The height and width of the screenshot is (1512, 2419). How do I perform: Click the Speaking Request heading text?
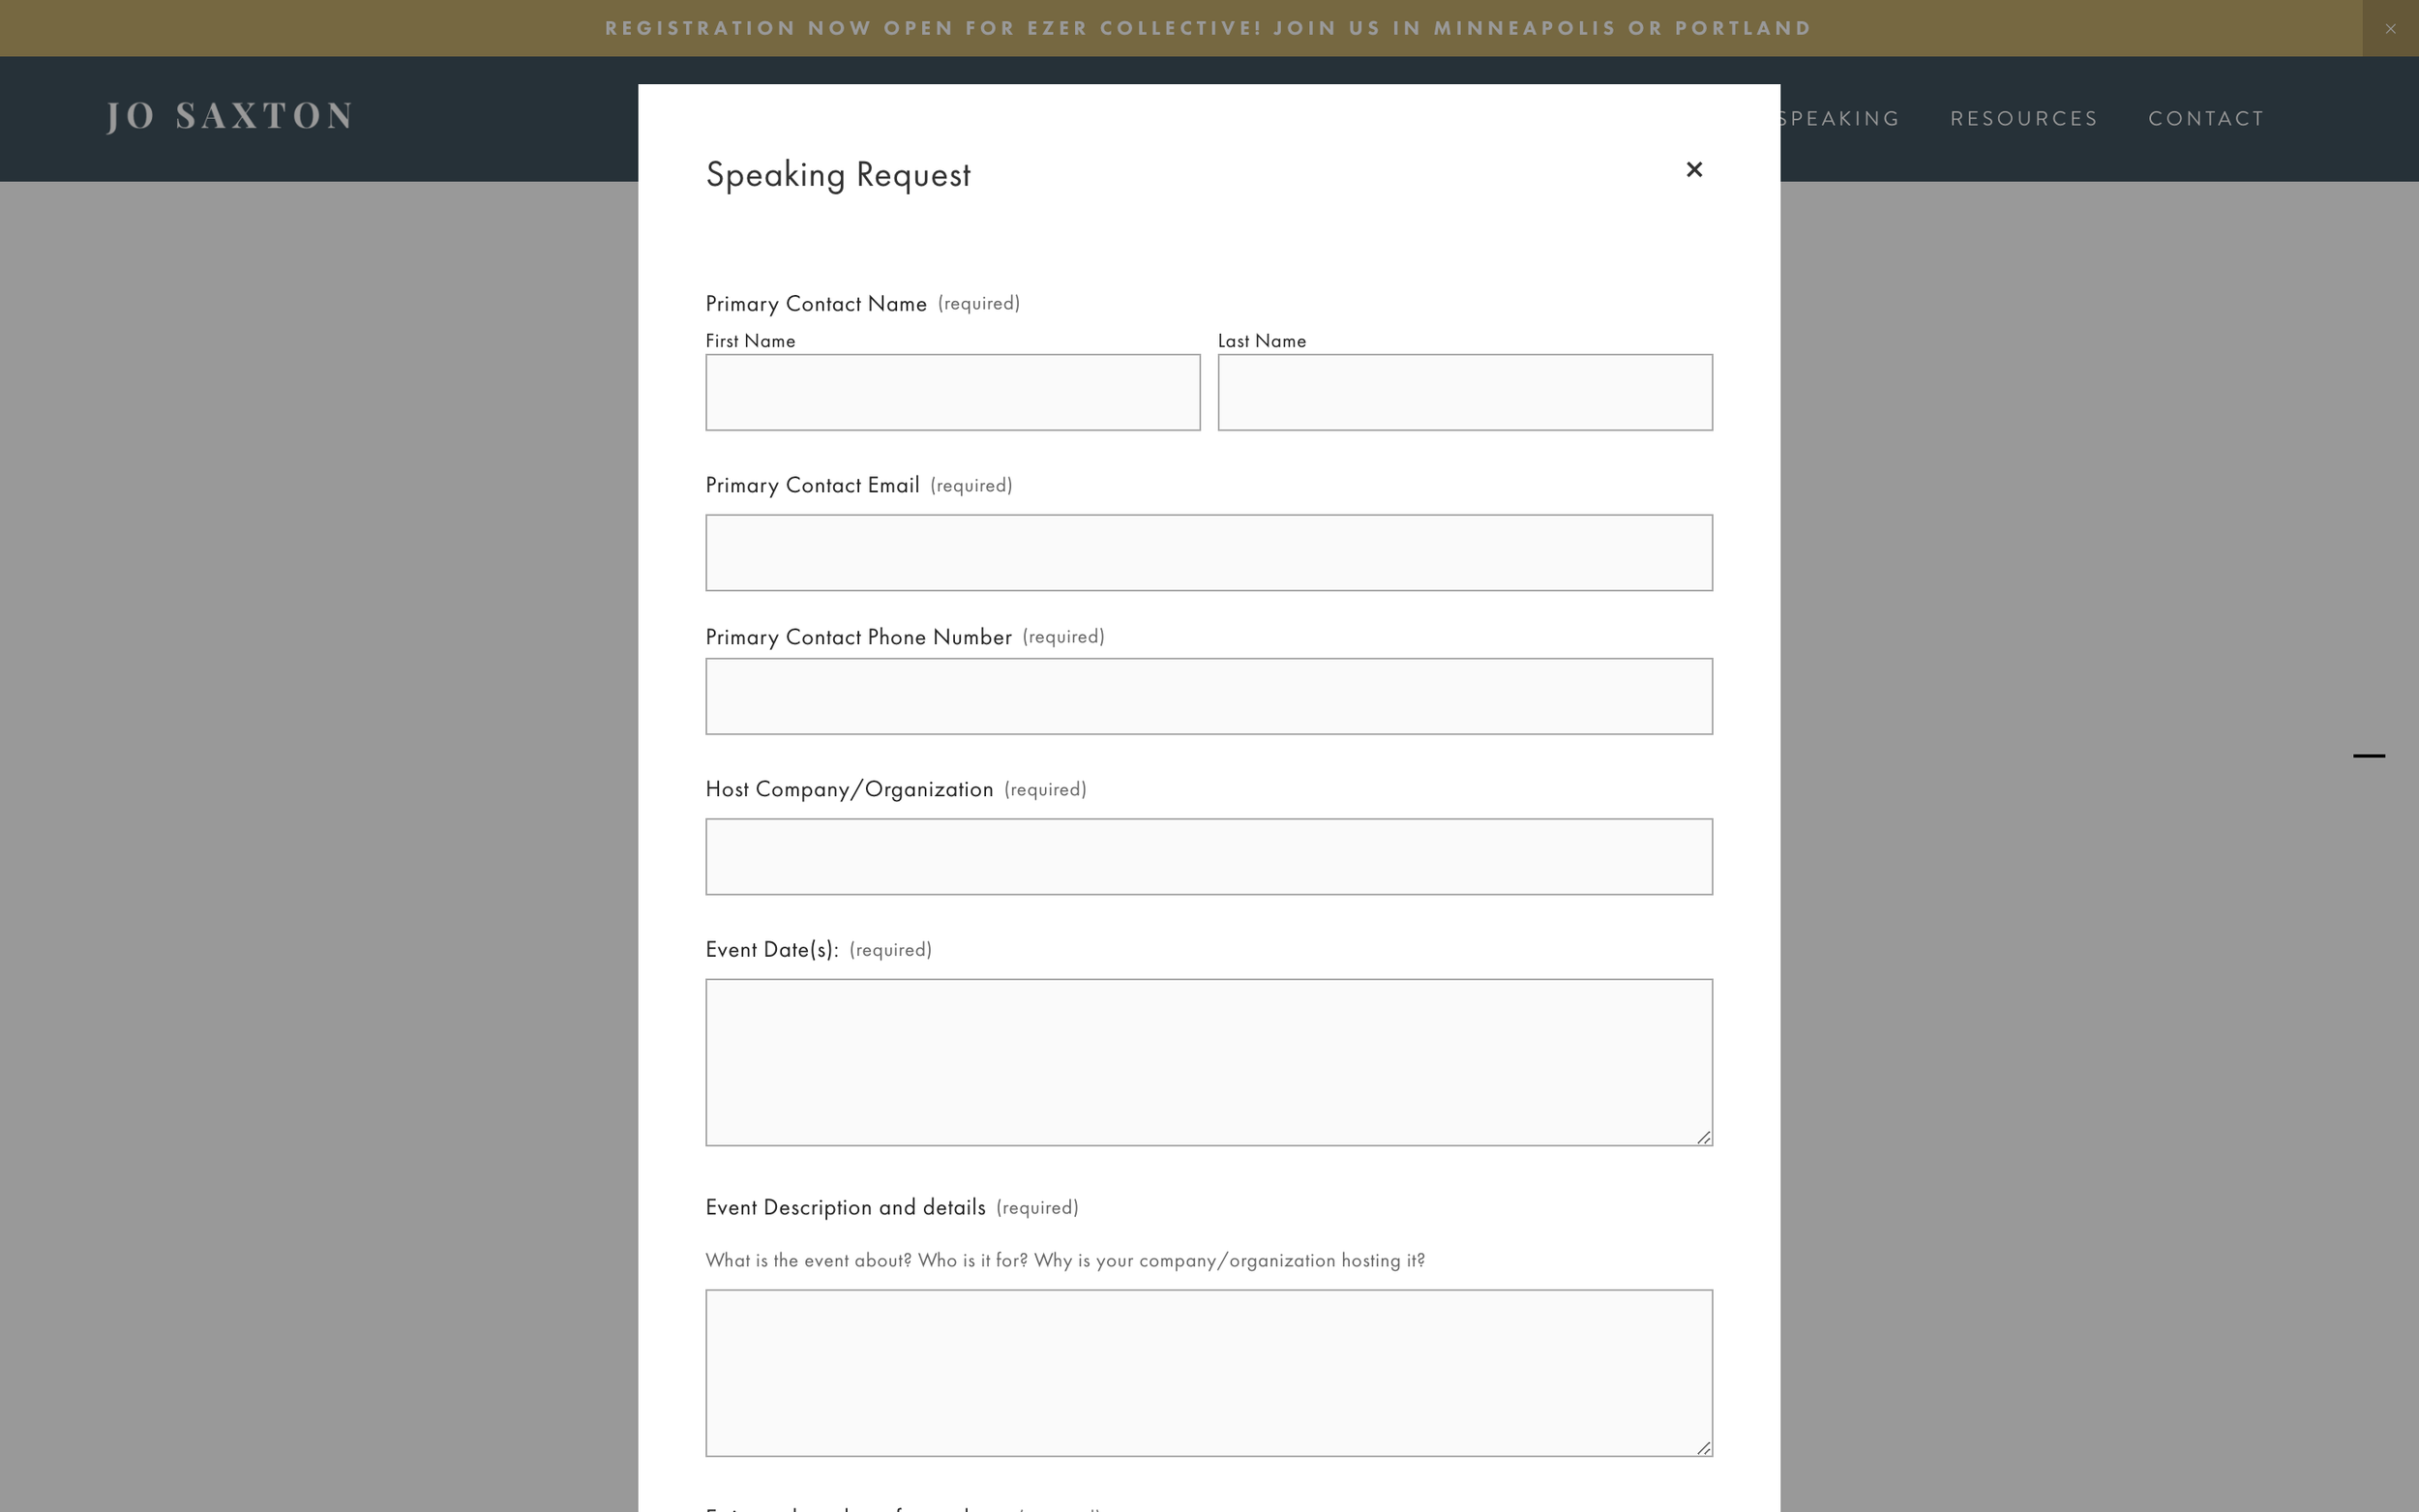838,175
